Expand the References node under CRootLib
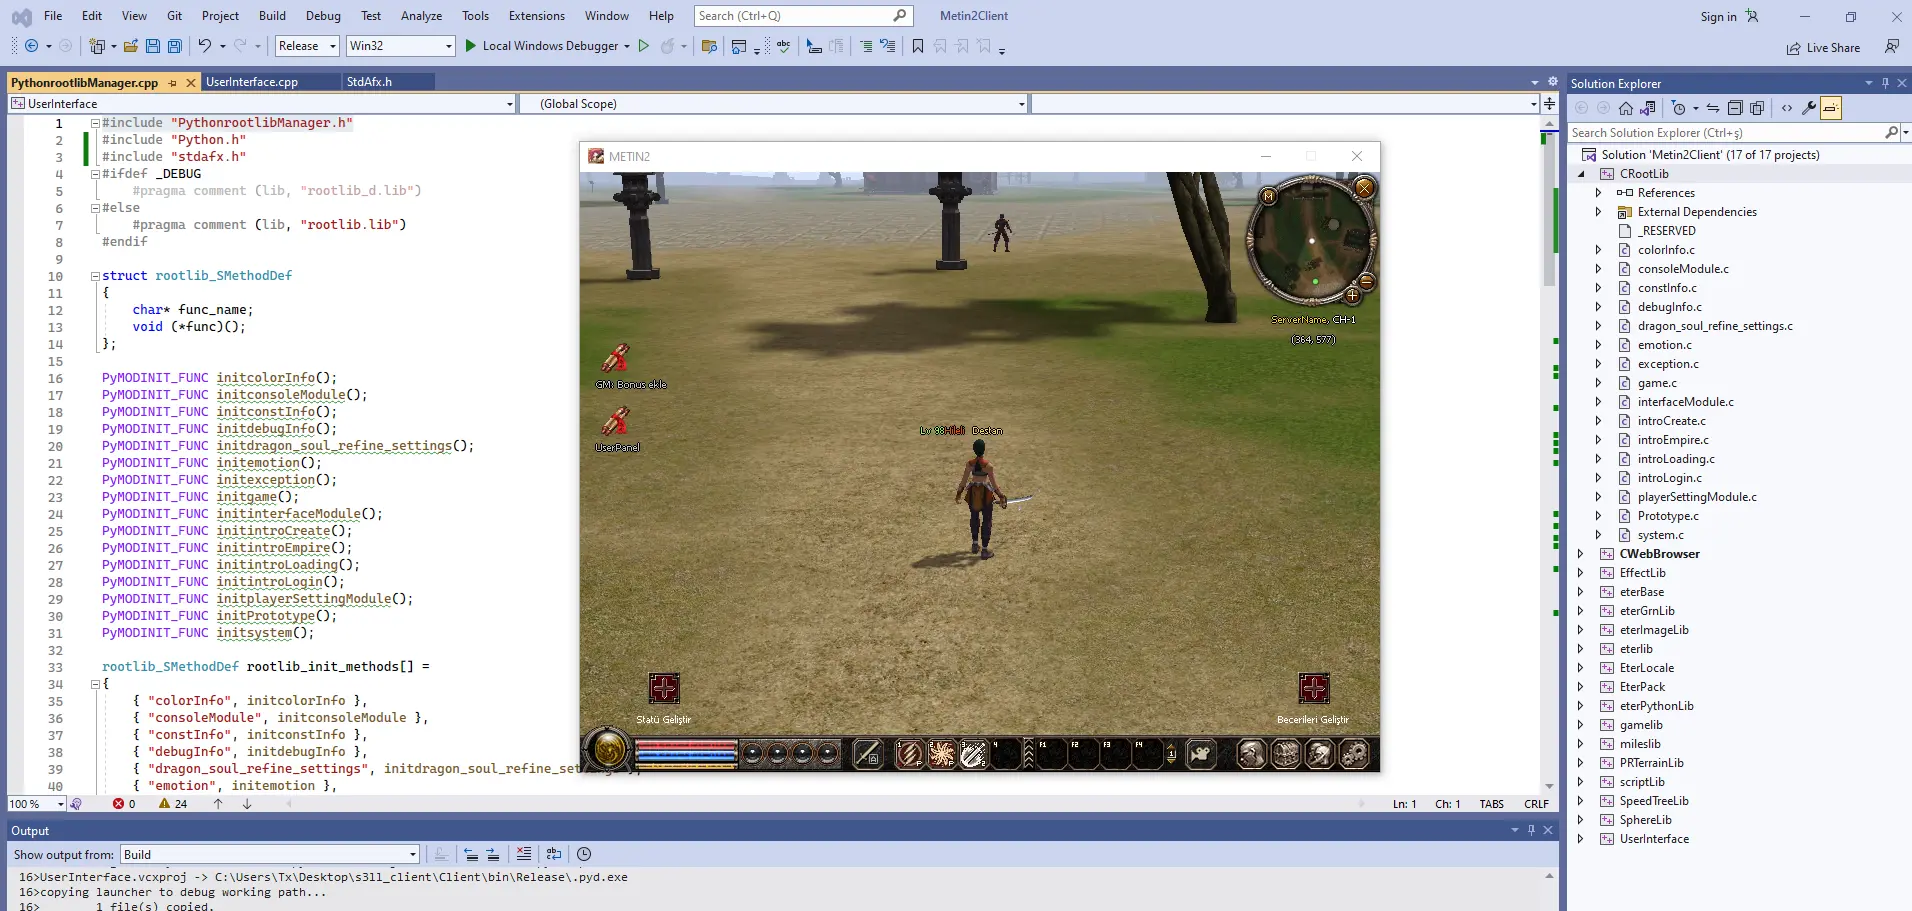Viewport: 1912px width, 911px height. tap(1598, 193)
